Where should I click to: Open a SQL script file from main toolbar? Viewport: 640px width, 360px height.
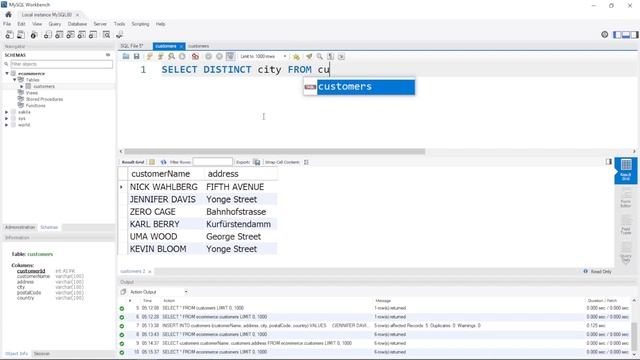coord(20,35)
